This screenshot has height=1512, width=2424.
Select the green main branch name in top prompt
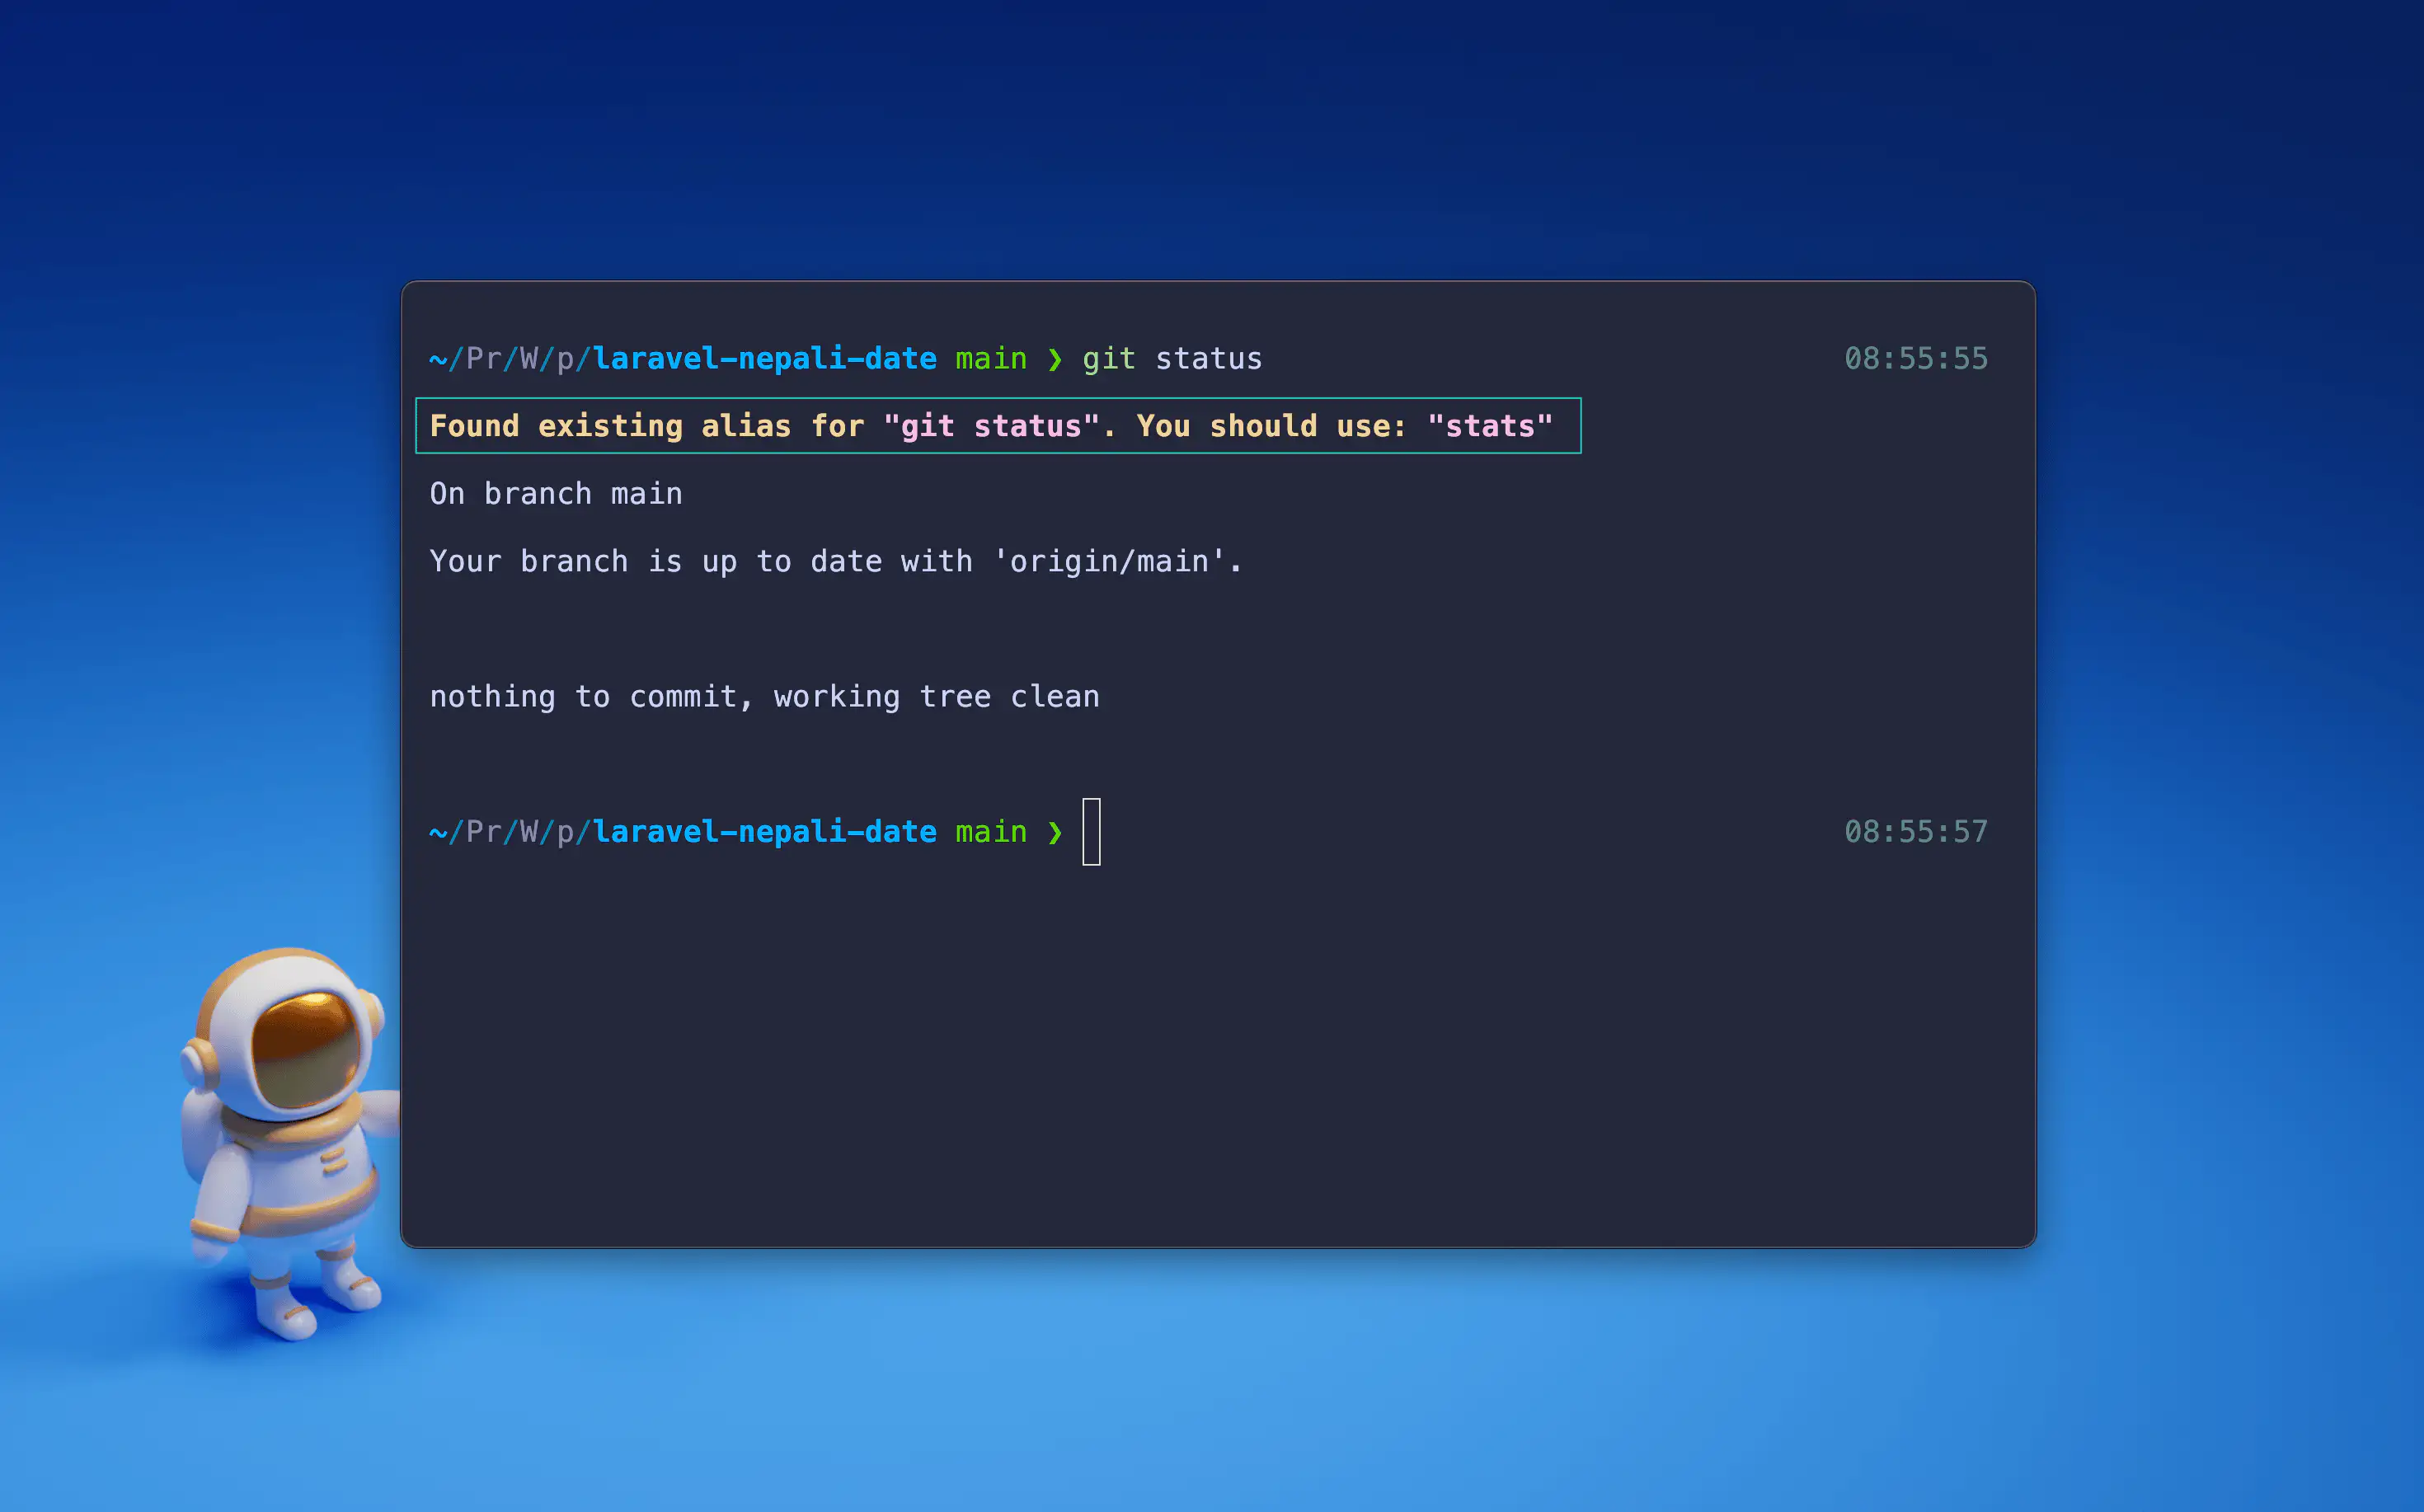[989, 358]
